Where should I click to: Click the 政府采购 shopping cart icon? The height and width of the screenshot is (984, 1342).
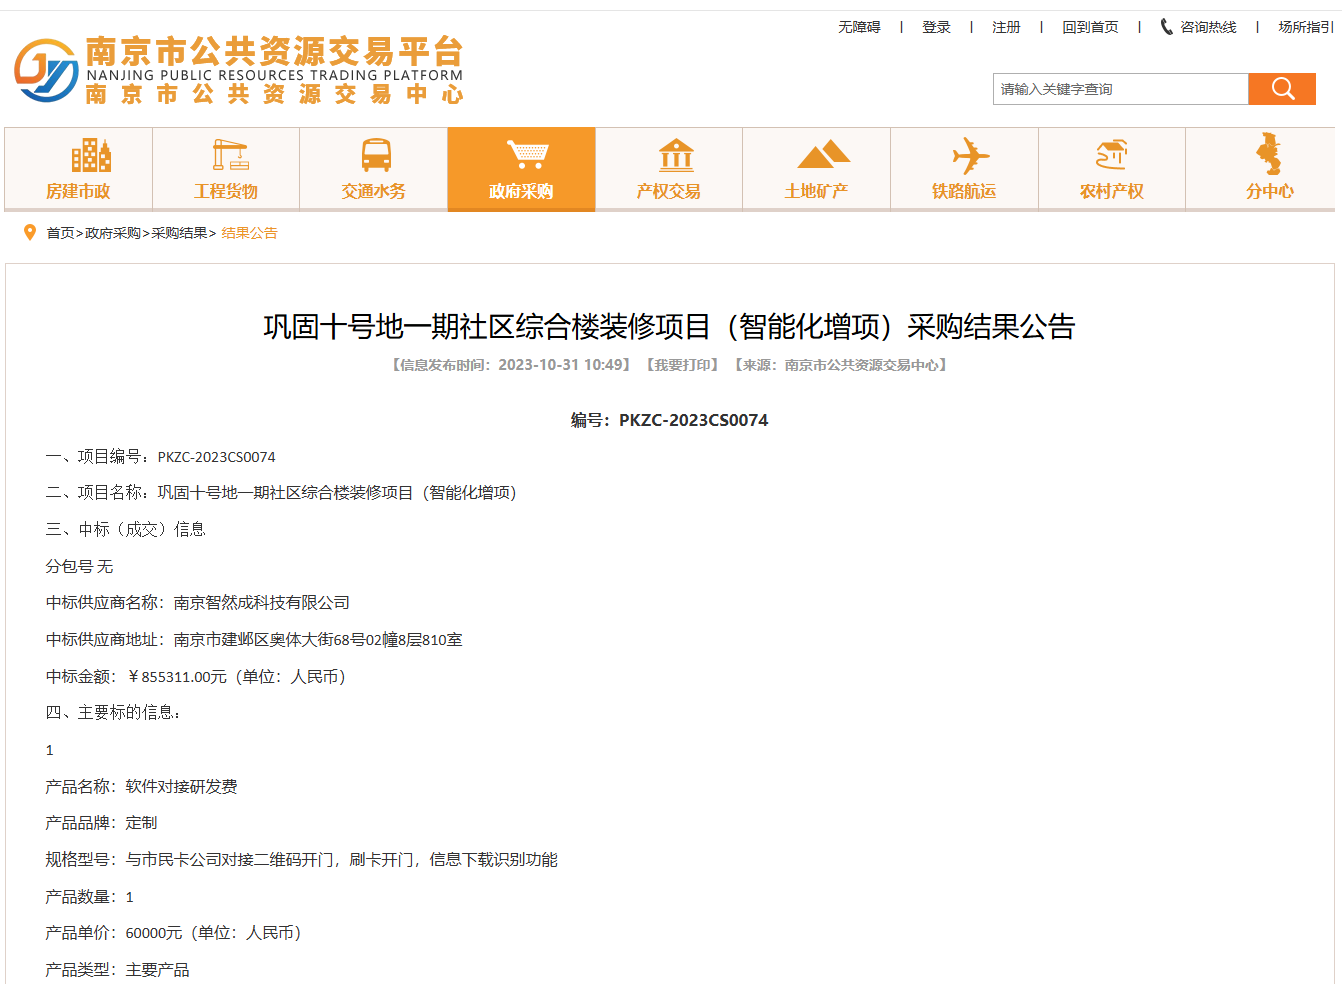click(x=526, y=155)
